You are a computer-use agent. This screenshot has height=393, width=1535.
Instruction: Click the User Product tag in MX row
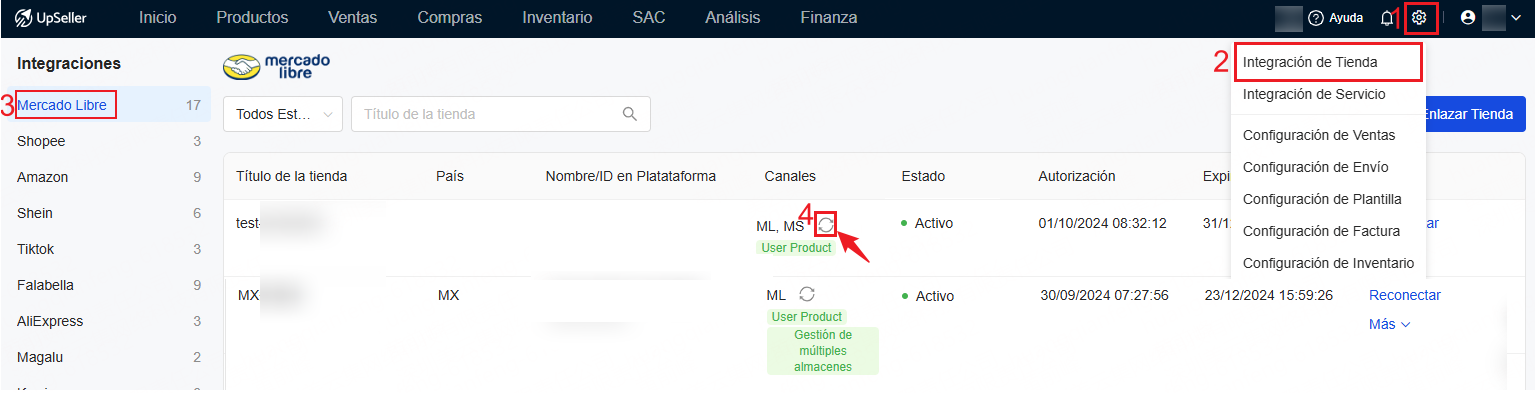tap(808, 316)
